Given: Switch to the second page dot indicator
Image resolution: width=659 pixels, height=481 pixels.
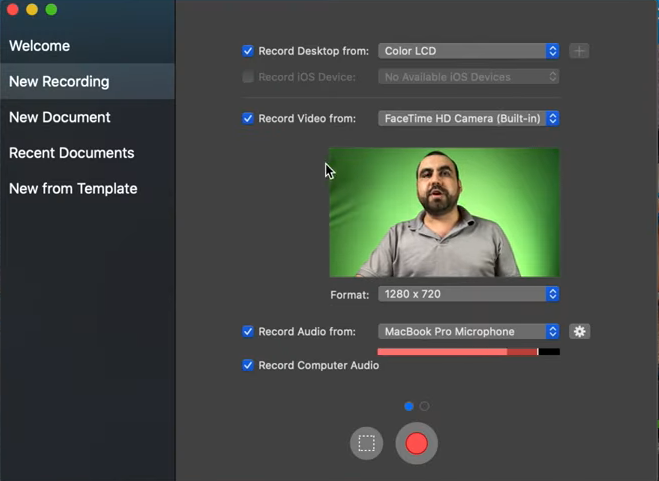Looking at the screenshot, I should (424, 406).
